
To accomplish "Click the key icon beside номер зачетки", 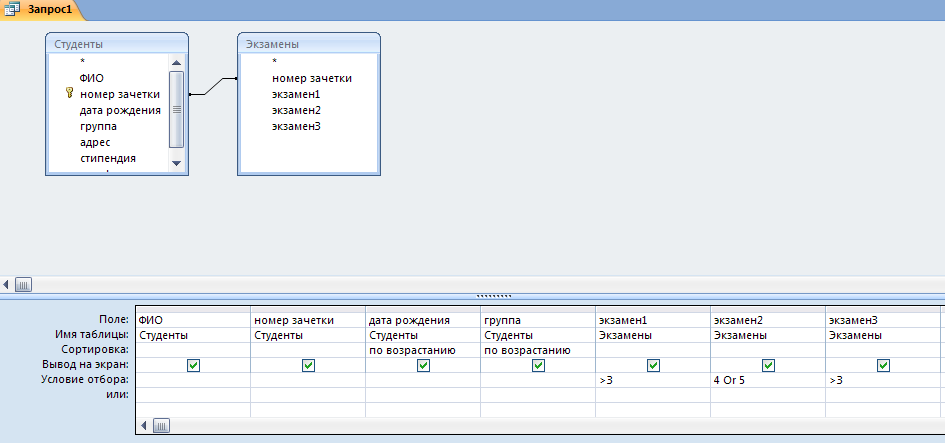I will 69,93.
